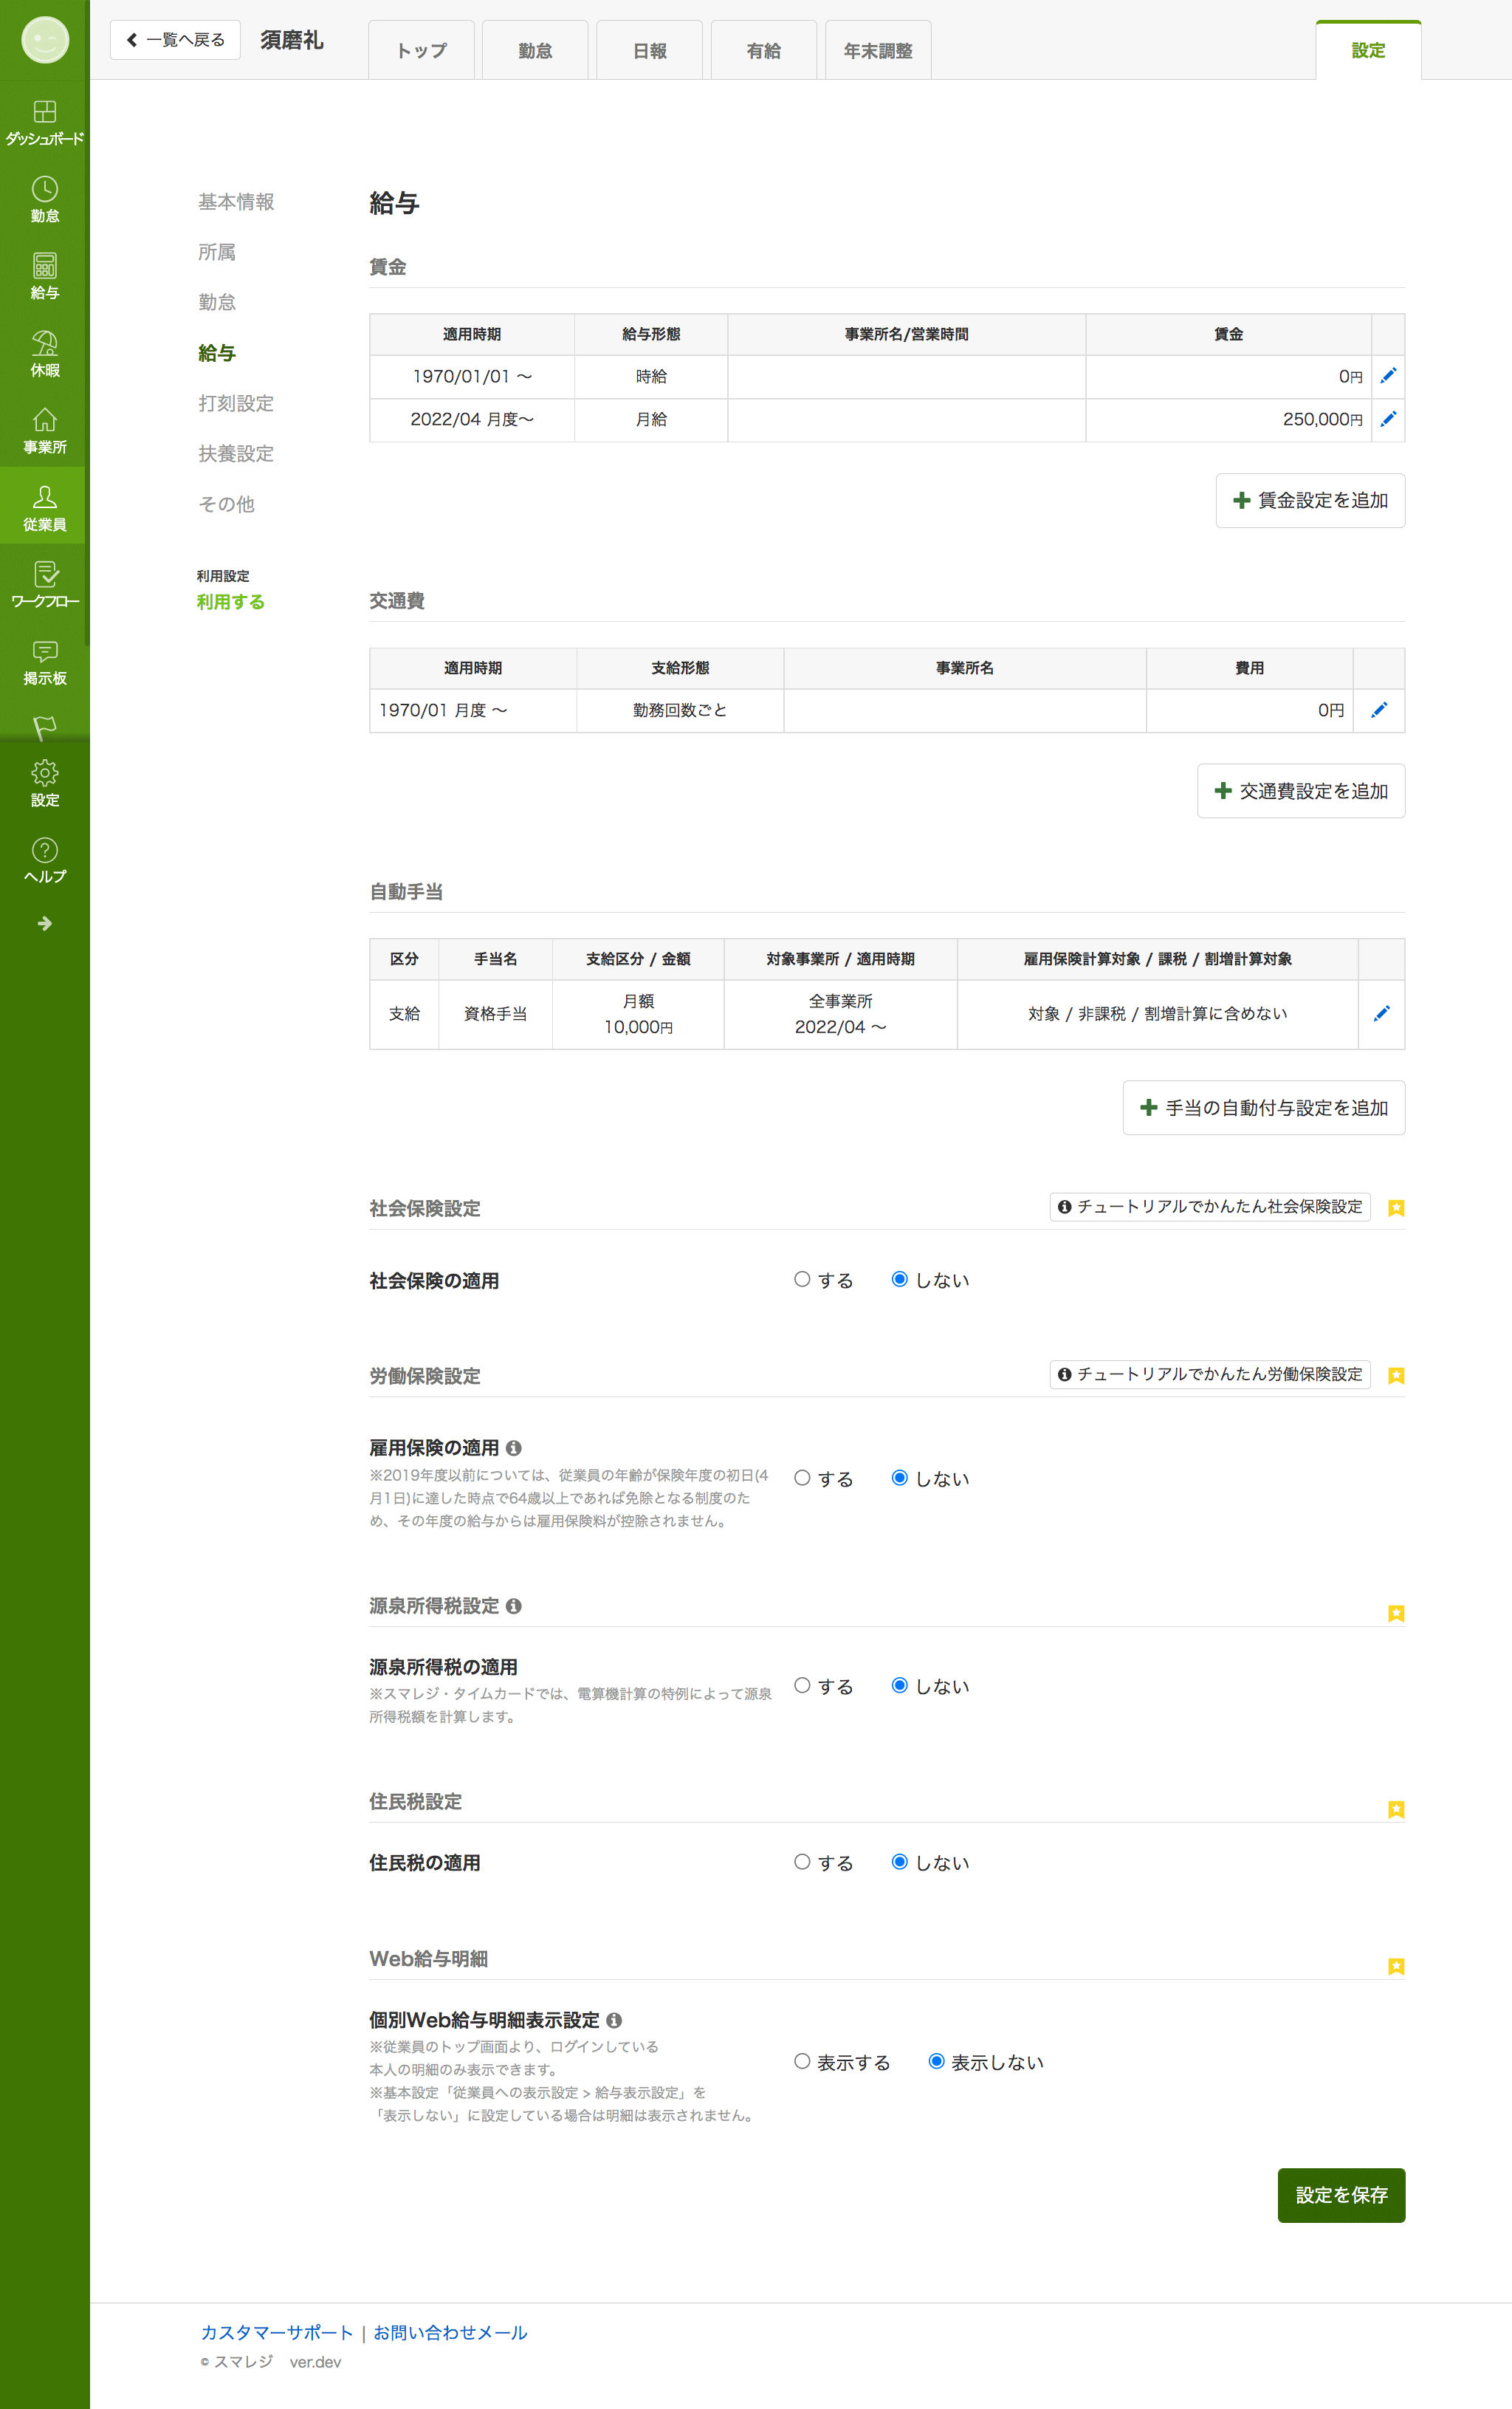Set 住民税の適用 to する
Viewport: 1512px width, 2409px height.
click(802, 1861)
